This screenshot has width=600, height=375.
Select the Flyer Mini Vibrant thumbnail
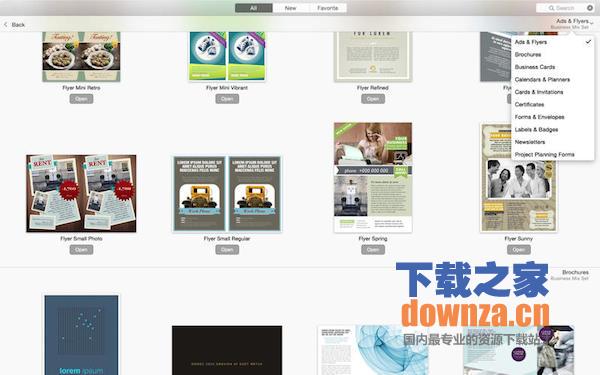coord(227,56)
